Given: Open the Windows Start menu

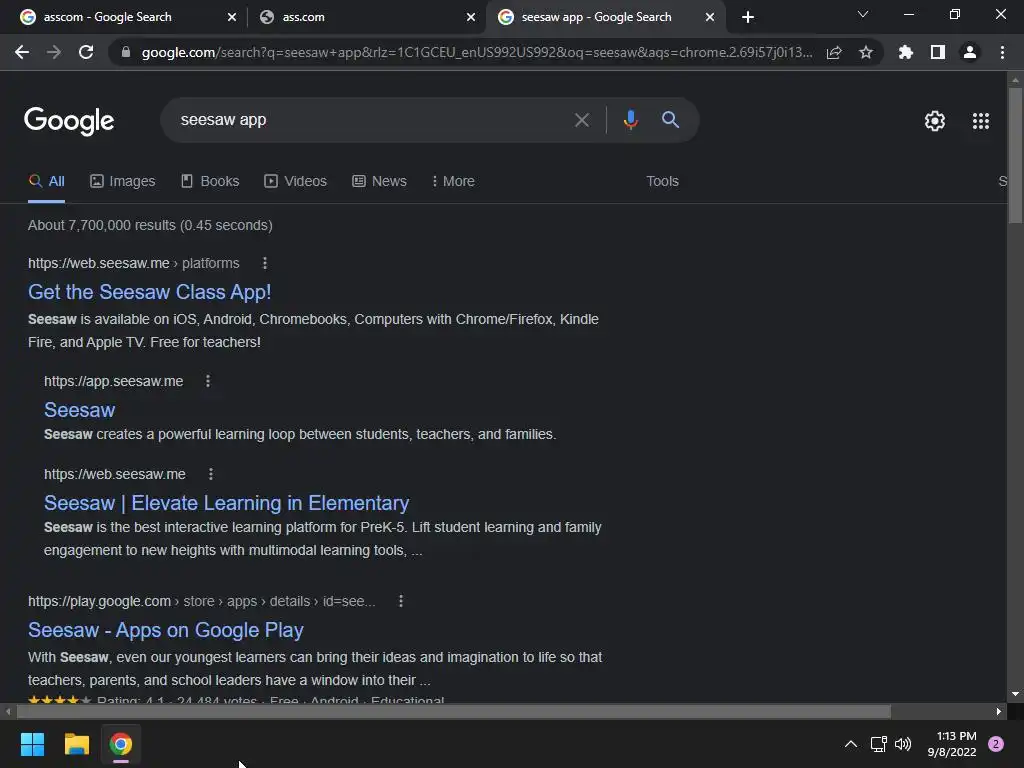Looking at the screenshot, I should 32,744.
